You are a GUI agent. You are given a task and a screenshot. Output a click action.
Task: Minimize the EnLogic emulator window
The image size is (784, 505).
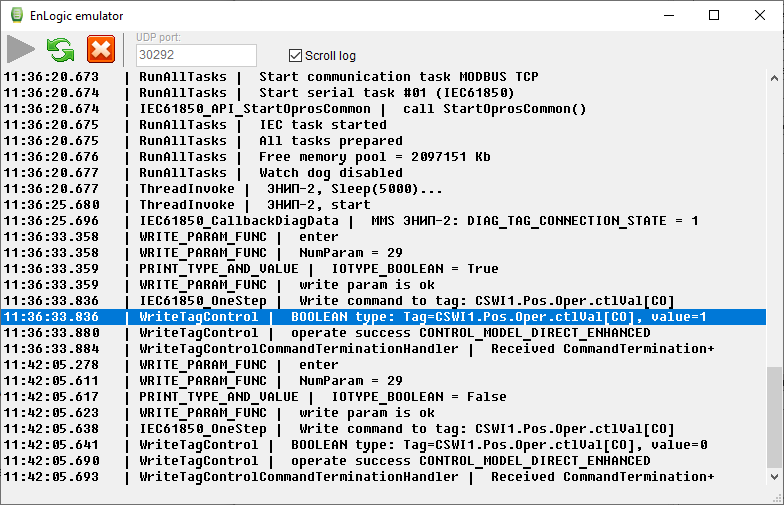coord(667,15)
